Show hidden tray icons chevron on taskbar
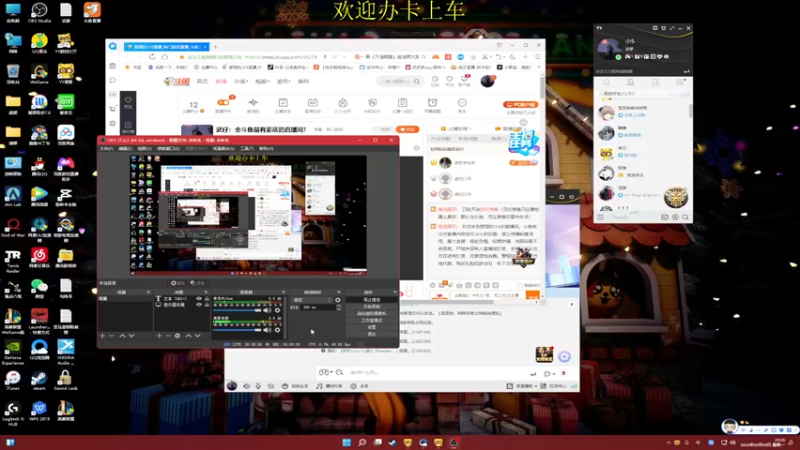The height and width of the screenshot is (450, 800). pos(668,443)
